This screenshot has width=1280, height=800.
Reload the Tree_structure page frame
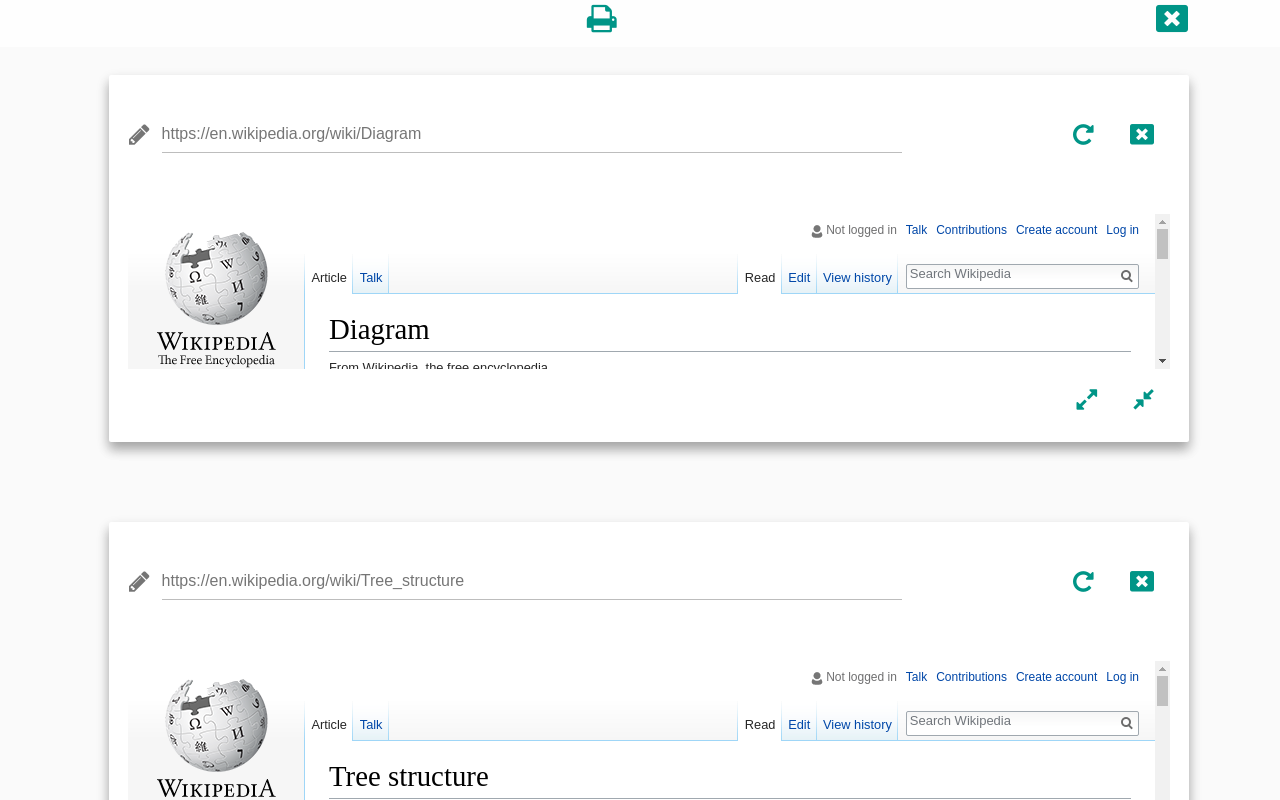[1083, 582]
